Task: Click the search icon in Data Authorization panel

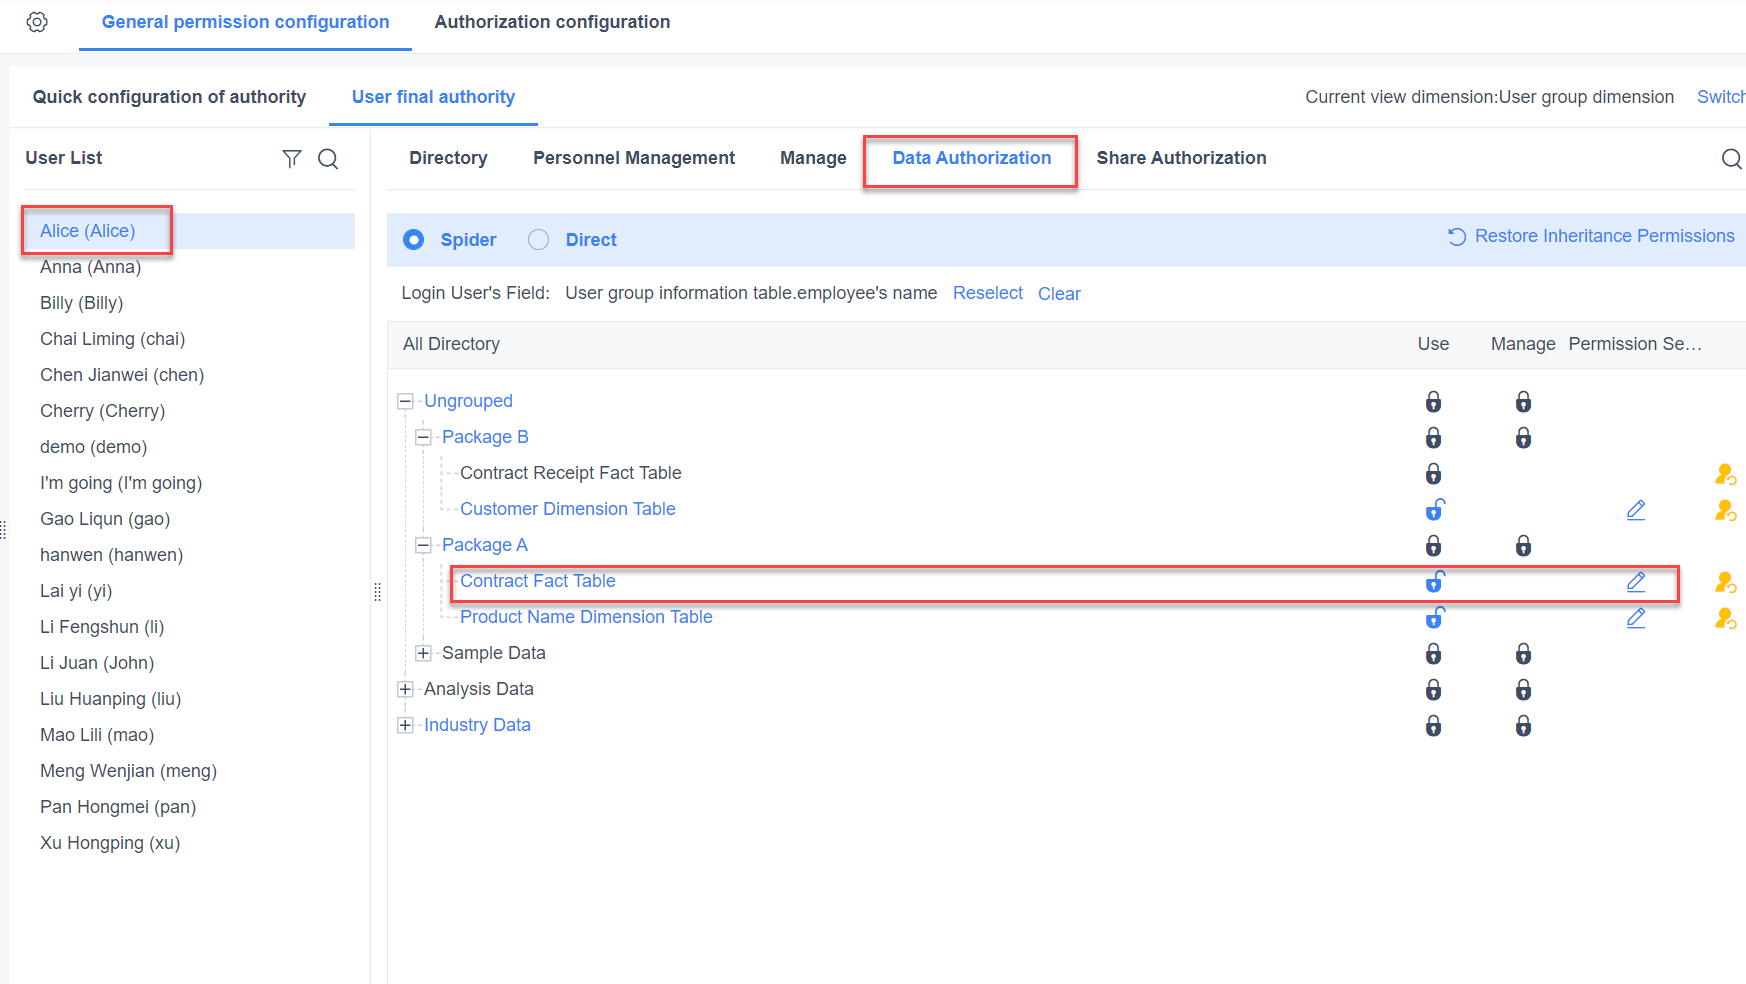Action: pyautogui.click(x=1731, y=158)
